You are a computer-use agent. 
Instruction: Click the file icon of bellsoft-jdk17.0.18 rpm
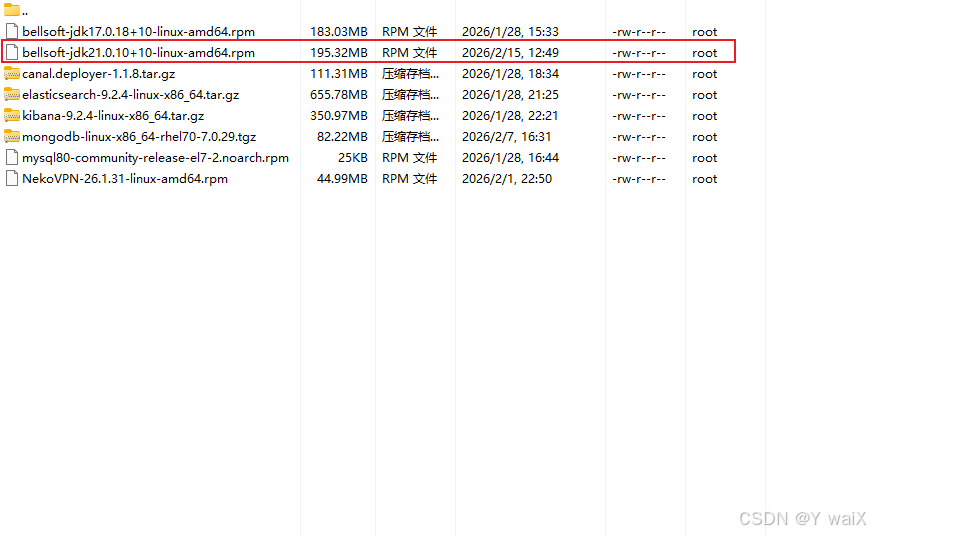point(12,31)
